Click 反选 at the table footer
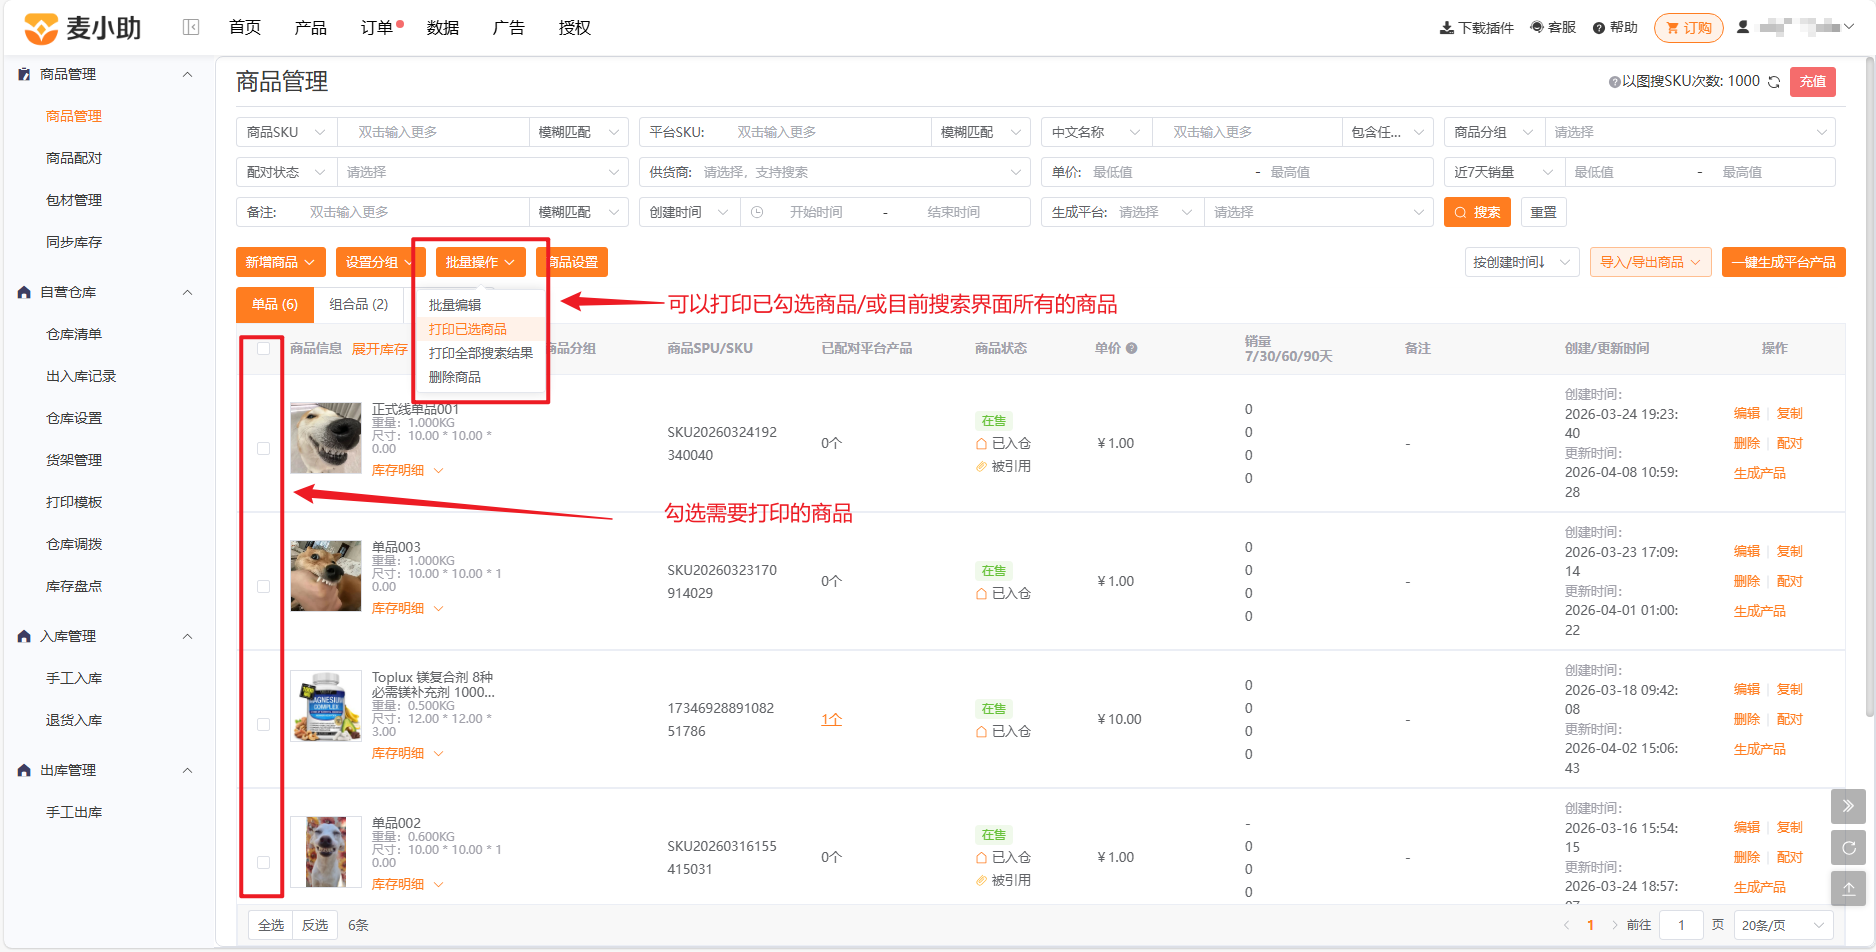Viewport: 1876px width, 952px height. [315, 925]
